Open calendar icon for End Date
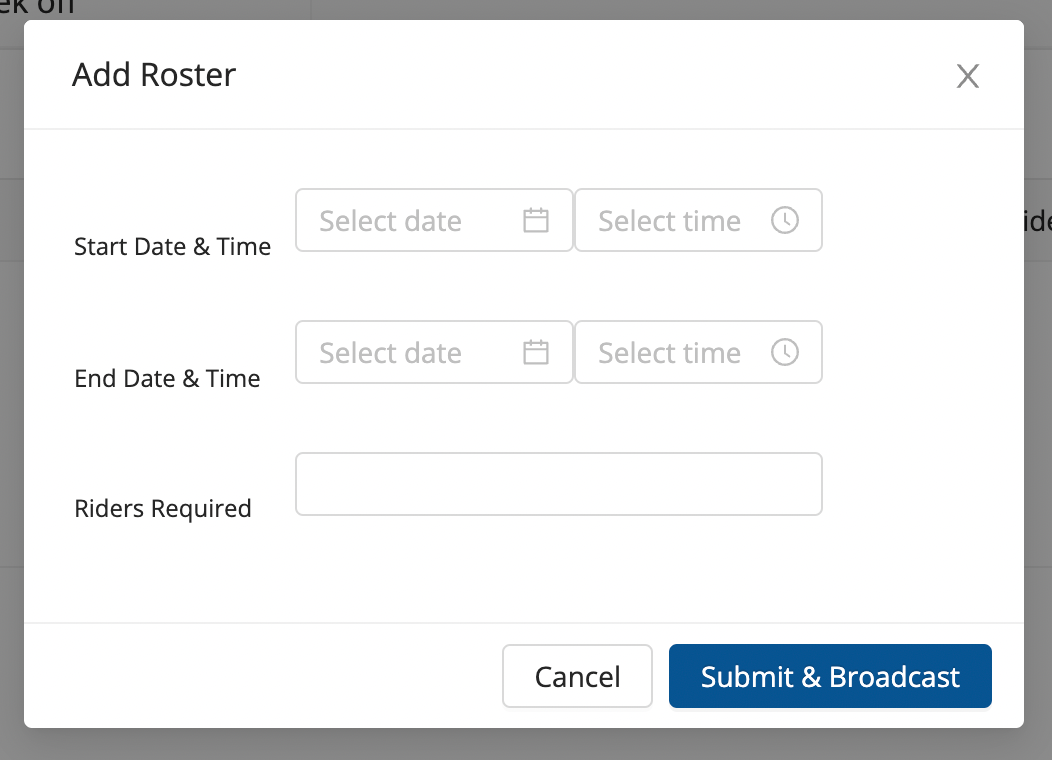1052x760 pixels. 537,352
